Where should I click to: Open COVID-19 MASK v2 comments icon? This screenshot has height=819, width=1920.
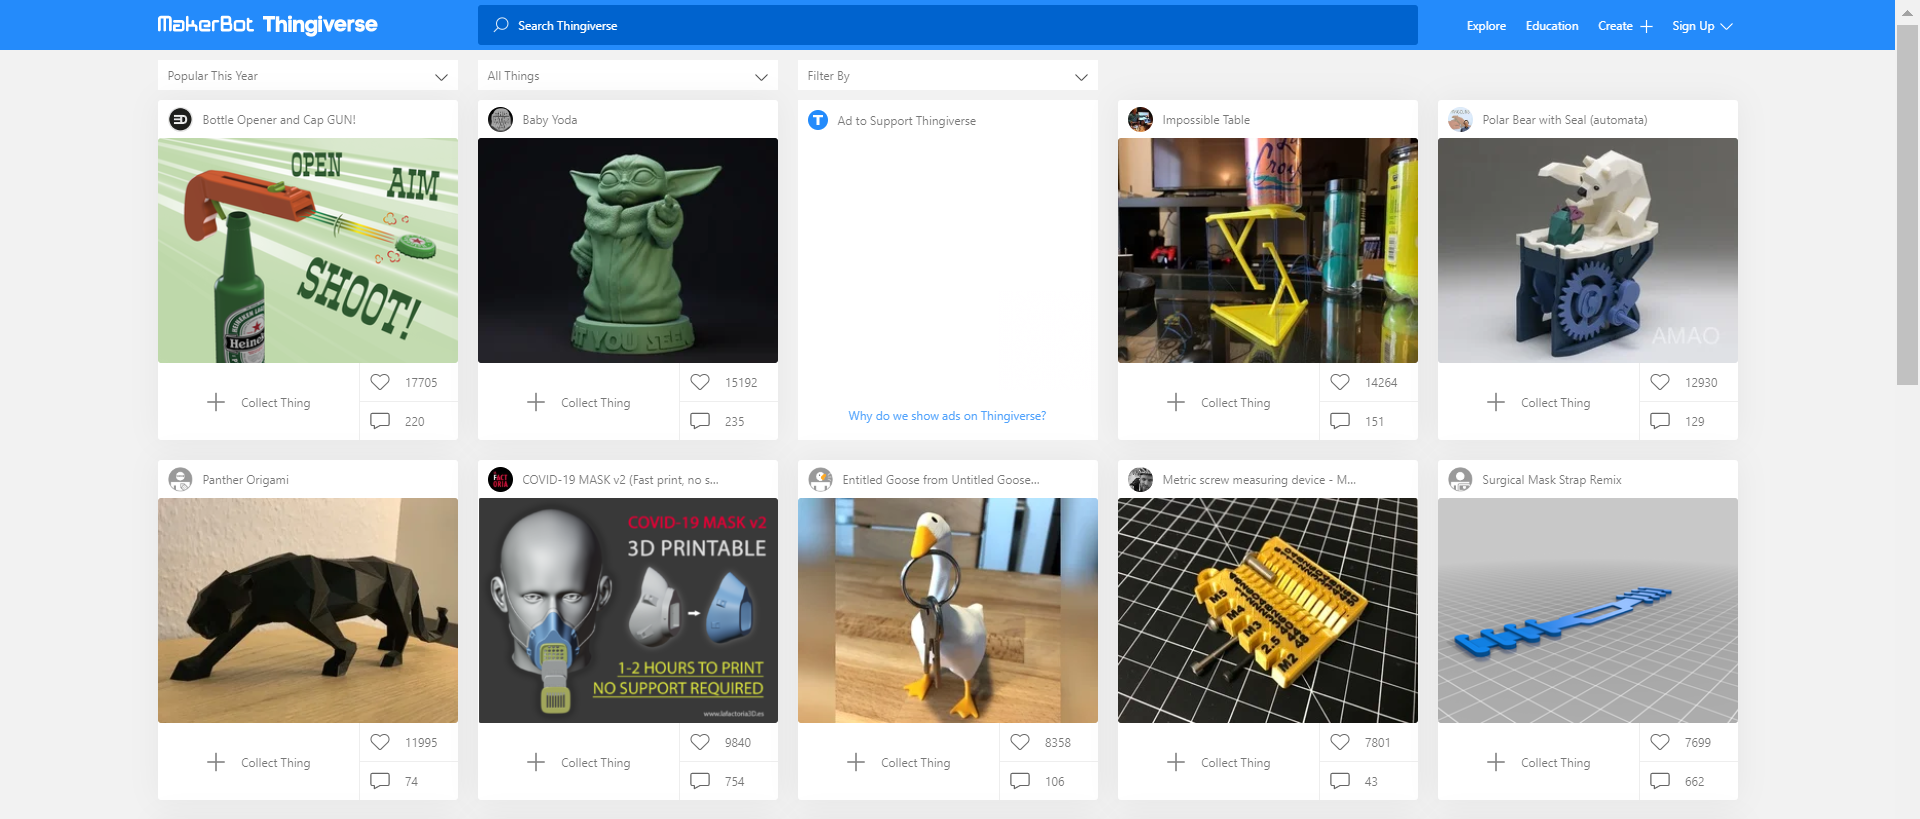point(700,781)
